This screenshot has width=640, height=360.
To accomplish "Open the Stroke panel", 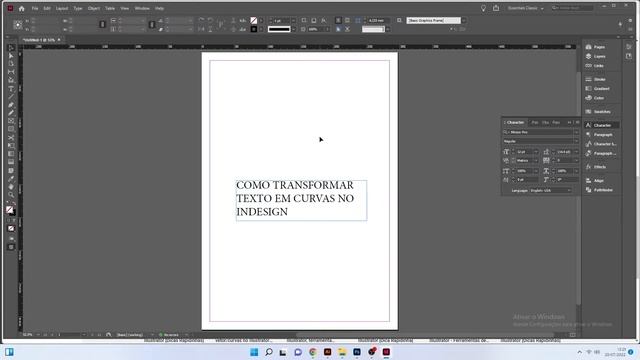I will click(599, 79).
